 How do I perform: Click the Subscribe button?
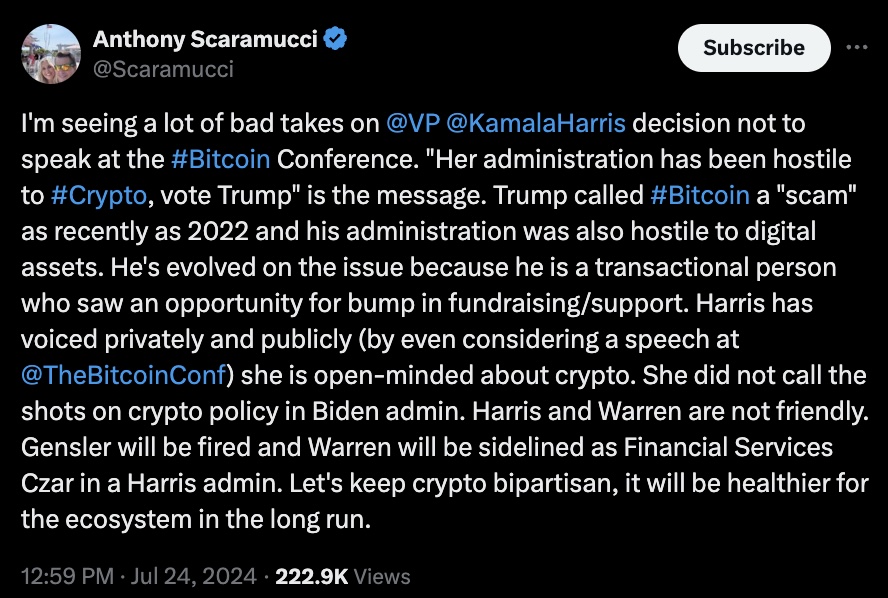[x=753, y=47]
